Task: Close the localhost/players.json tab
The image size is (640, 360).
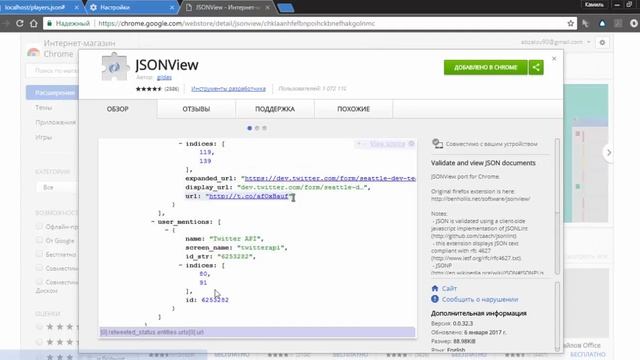Action: 76,7
